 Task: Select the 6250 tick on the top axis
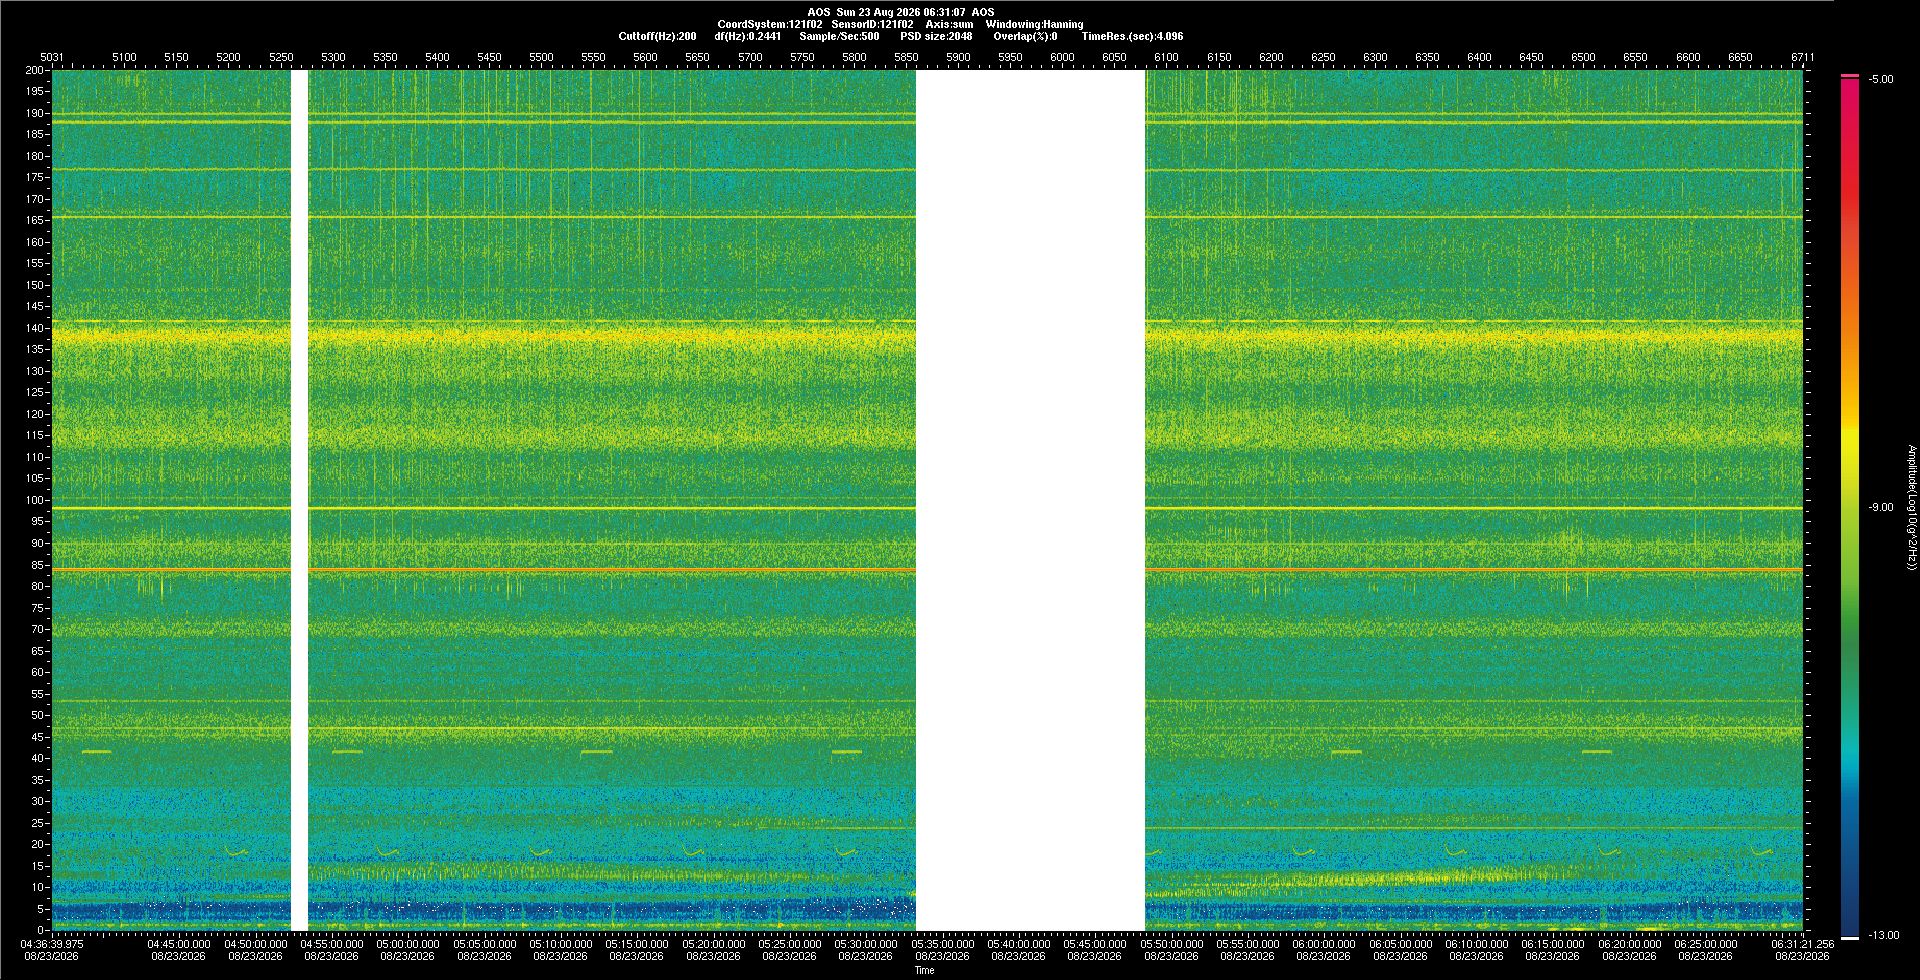[1323, 57]
